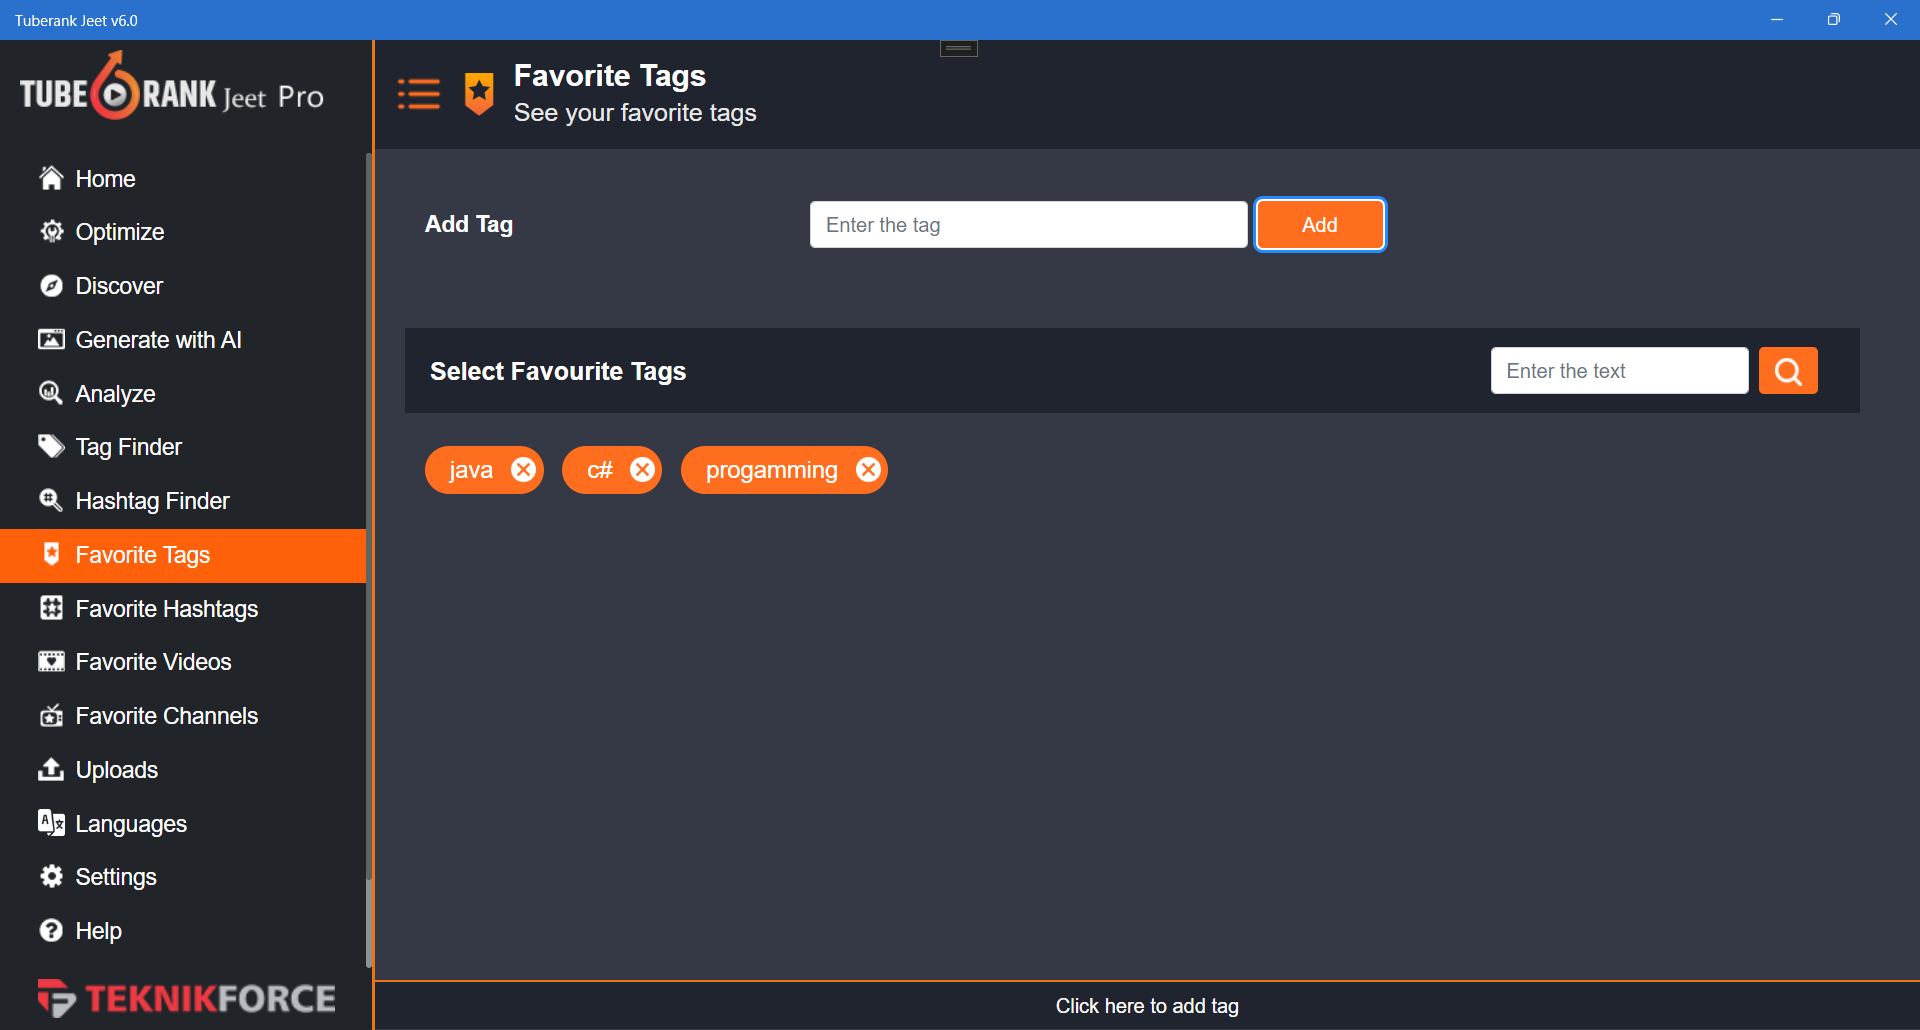The height and width of the screenshot is (1030, 1920).
Task: Click the Settings cog icon
Action: tap(51, 877)
